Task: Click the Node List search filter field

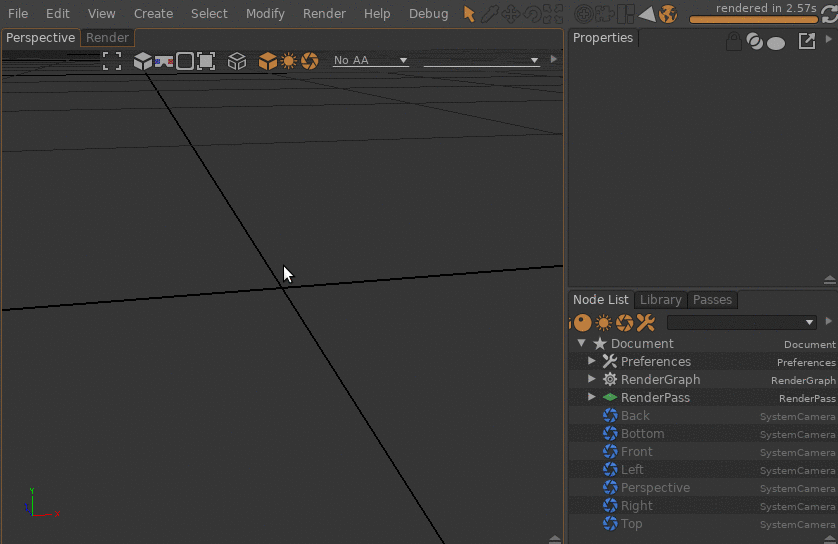Action: pos(741,322)
